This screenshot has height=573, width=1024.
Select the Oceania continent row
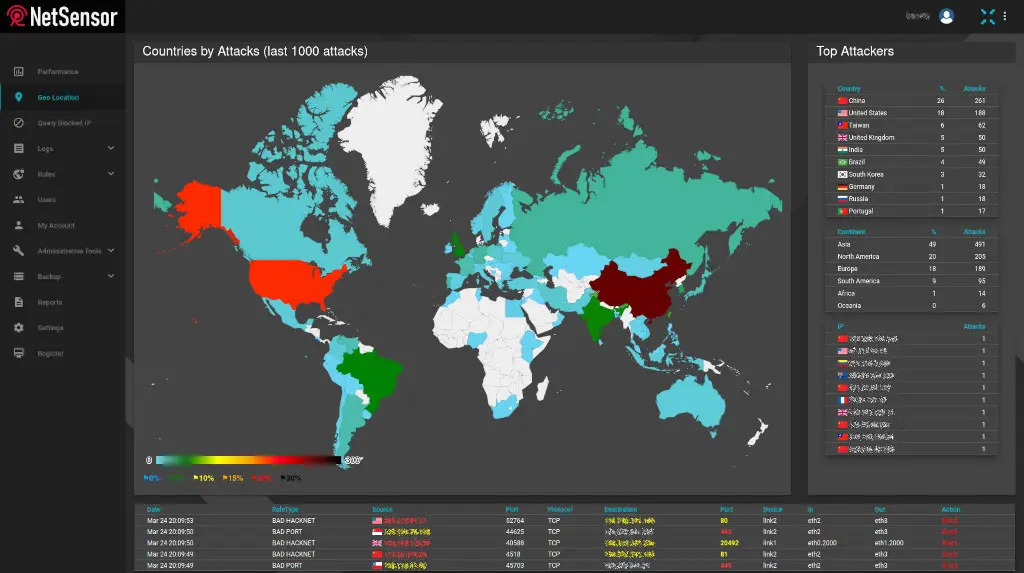point(911,306)
